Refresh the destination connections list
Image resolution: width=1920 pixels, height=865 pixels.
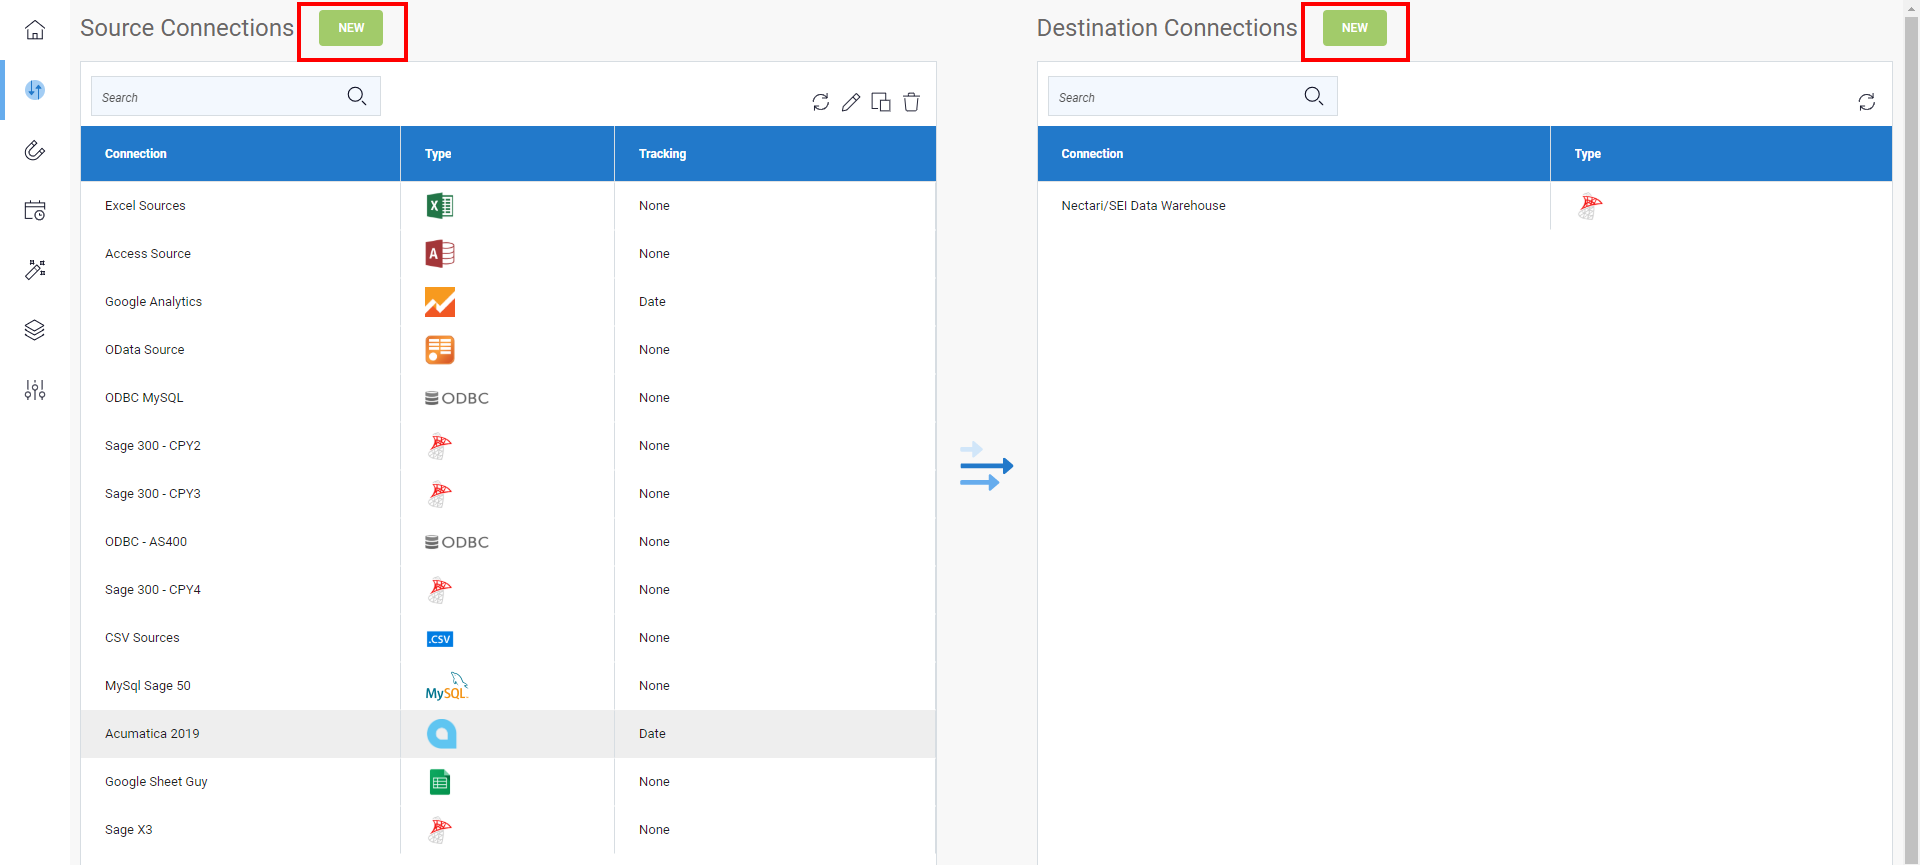(x=1866, y=102)
